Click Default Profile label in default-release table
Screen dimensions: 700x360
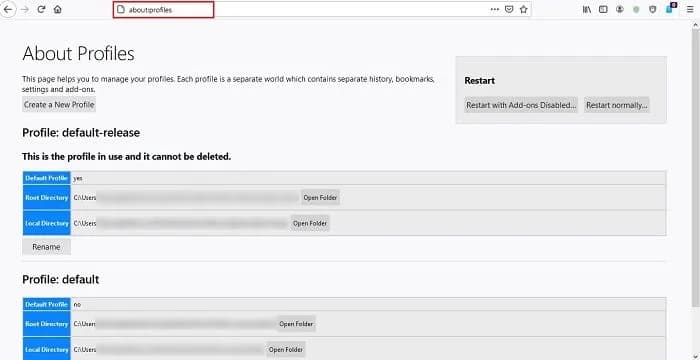tap(46, 178)
